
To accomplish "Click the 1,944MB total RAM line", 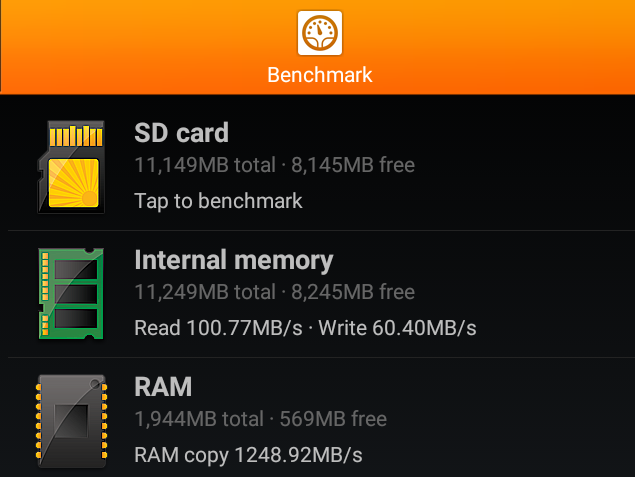I will tap(260, 419).
